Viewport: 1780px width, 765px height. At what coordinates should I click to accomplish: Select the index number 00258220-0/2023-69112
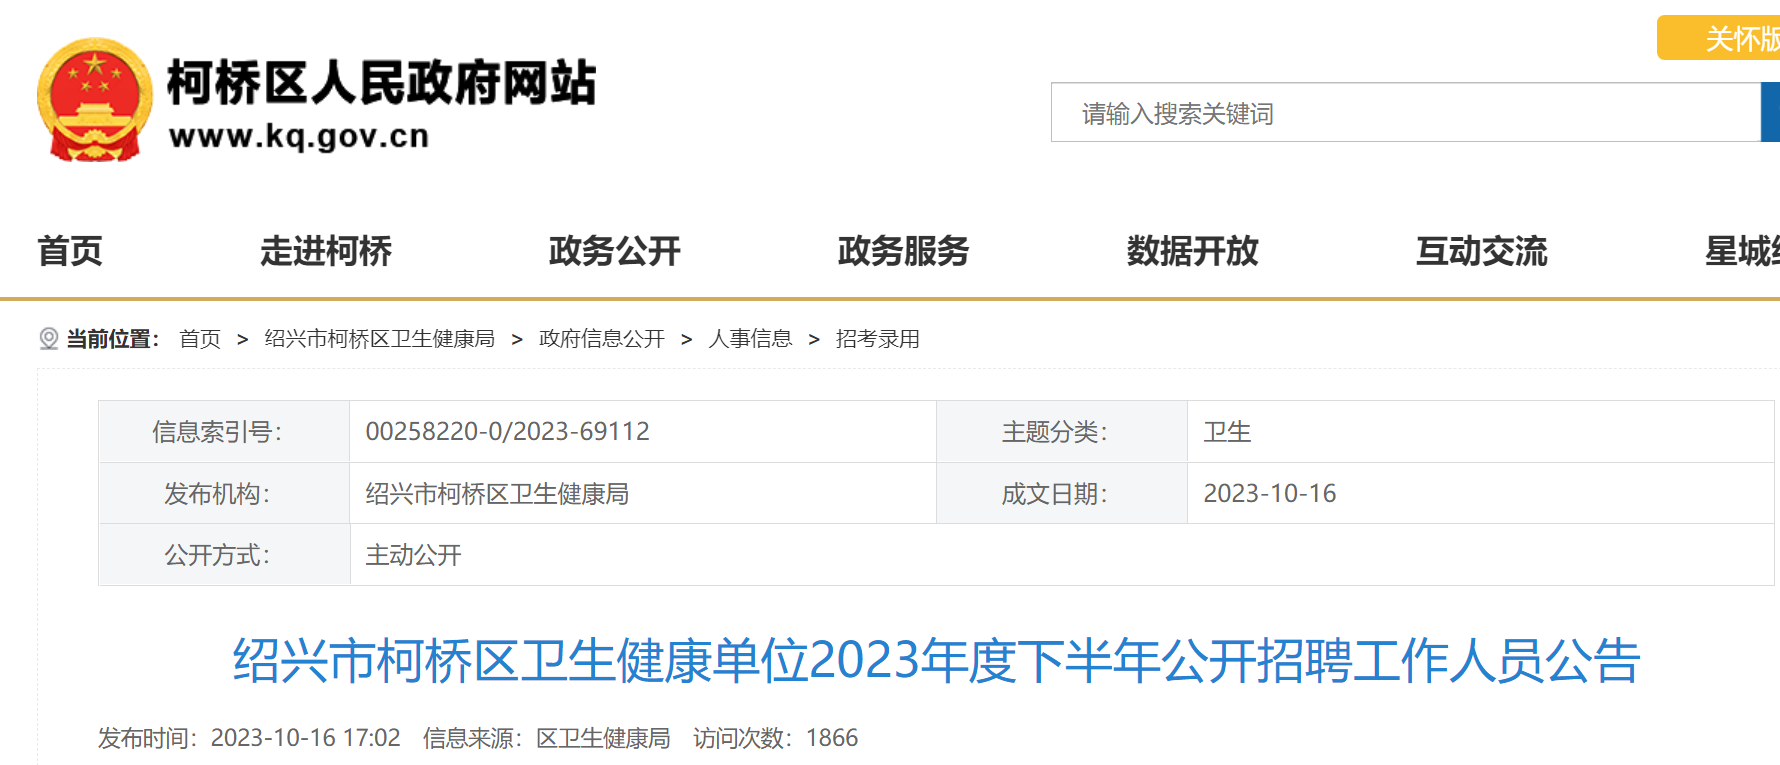[x=508, y=432]
